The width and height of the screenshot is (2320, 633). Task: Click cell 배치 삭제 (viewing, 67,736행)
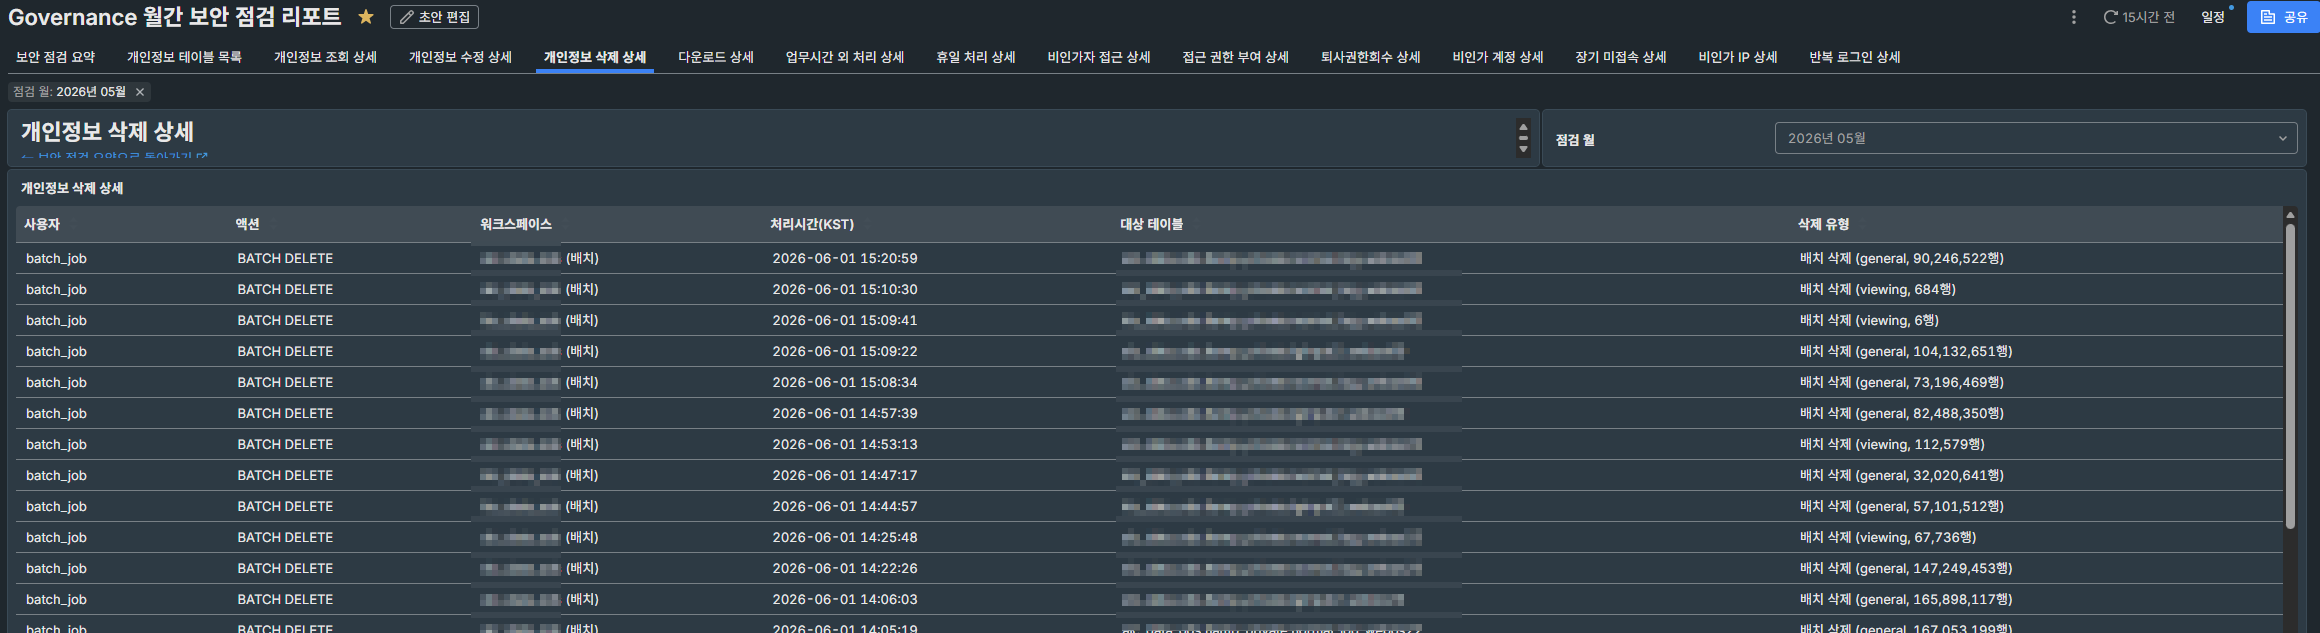[1888, 537]
